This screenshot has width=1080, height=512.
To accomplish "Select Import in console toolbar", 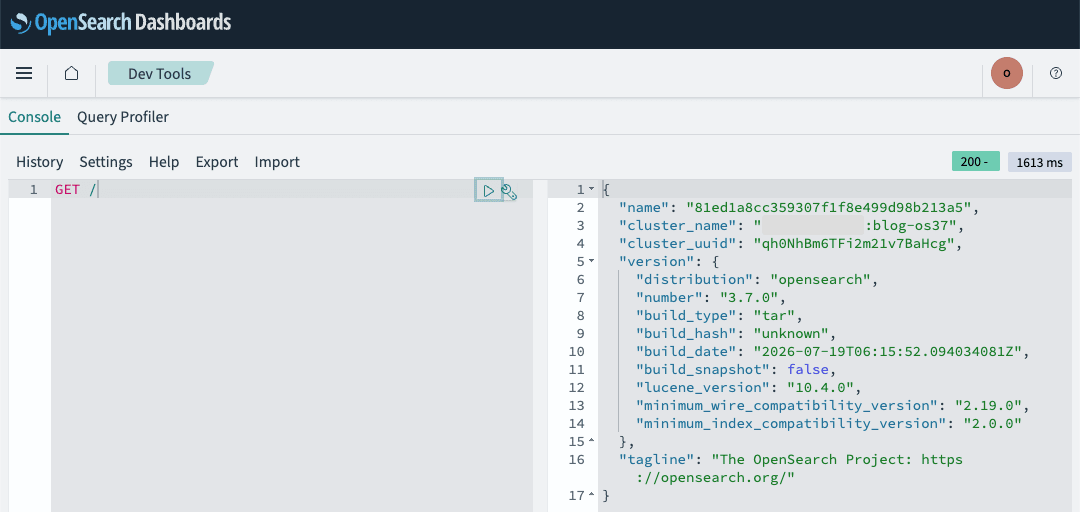I will point(277,162).
